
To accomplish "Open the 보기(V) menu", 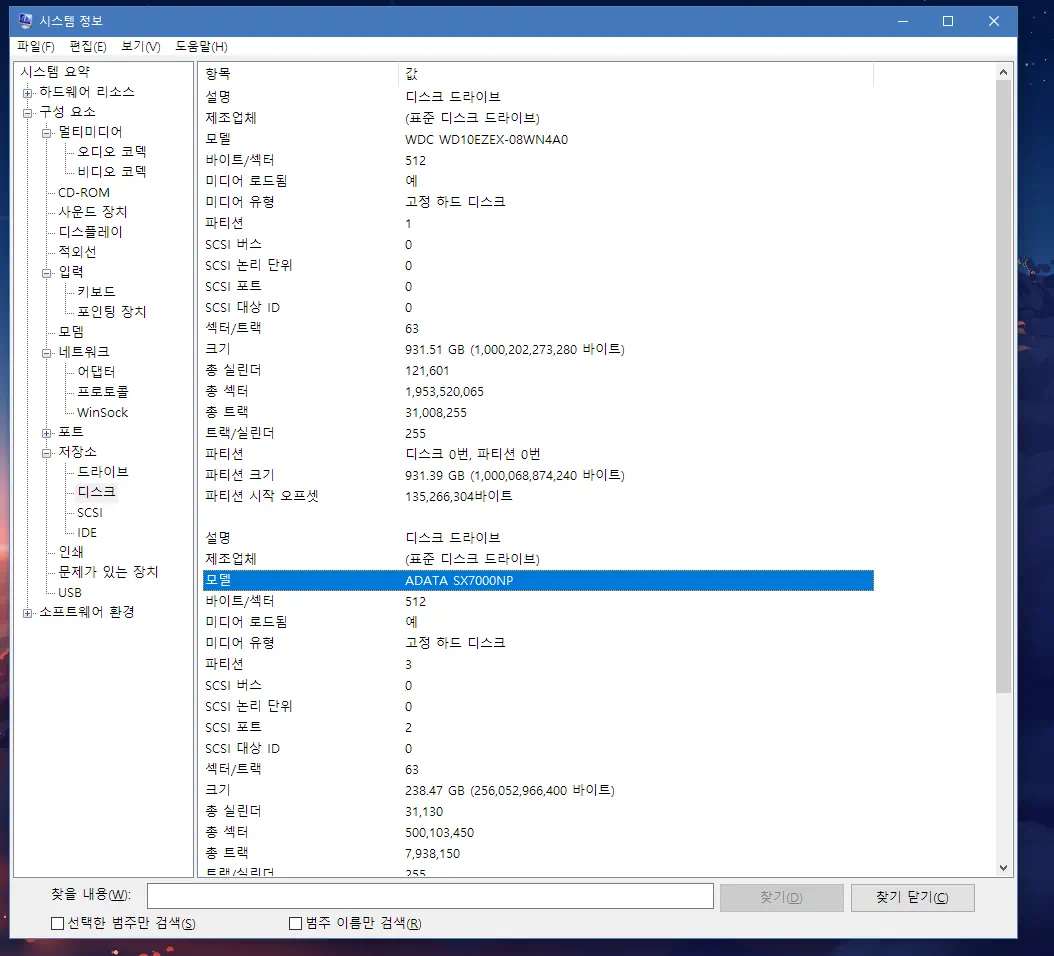I will (x=140, y=46).
